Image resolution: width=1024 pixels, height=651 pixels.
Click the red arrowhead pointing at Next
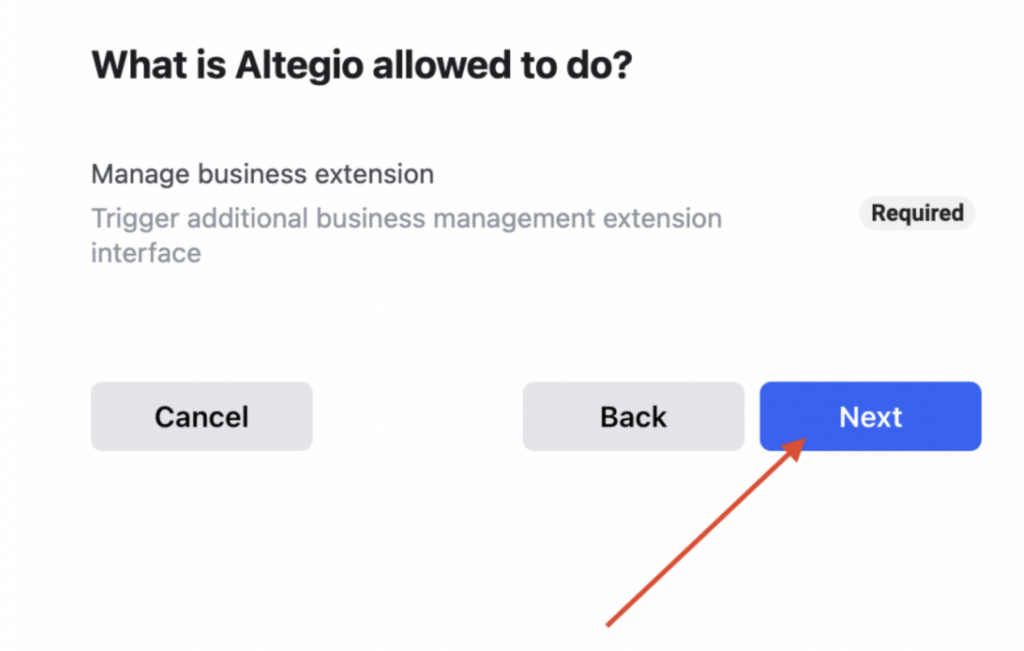pos(796,447)
